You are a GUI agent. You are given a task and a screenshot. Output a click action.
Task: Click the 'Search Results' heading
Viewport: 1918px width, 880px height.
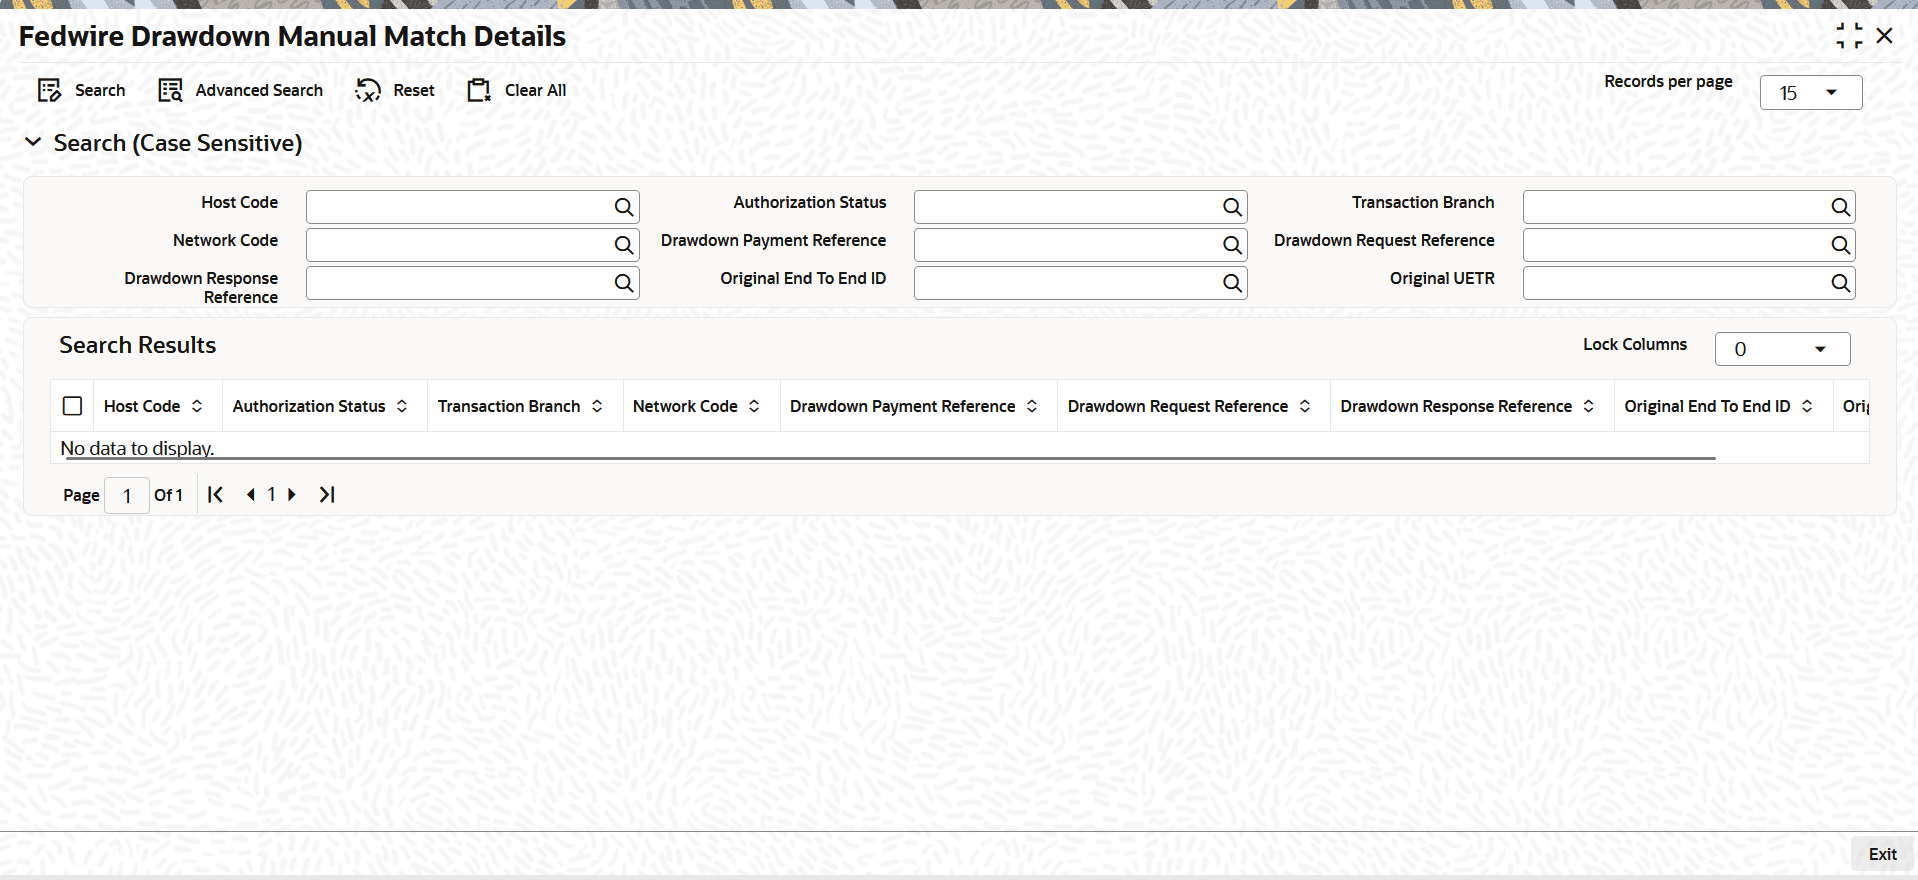(x=138, y=345)
